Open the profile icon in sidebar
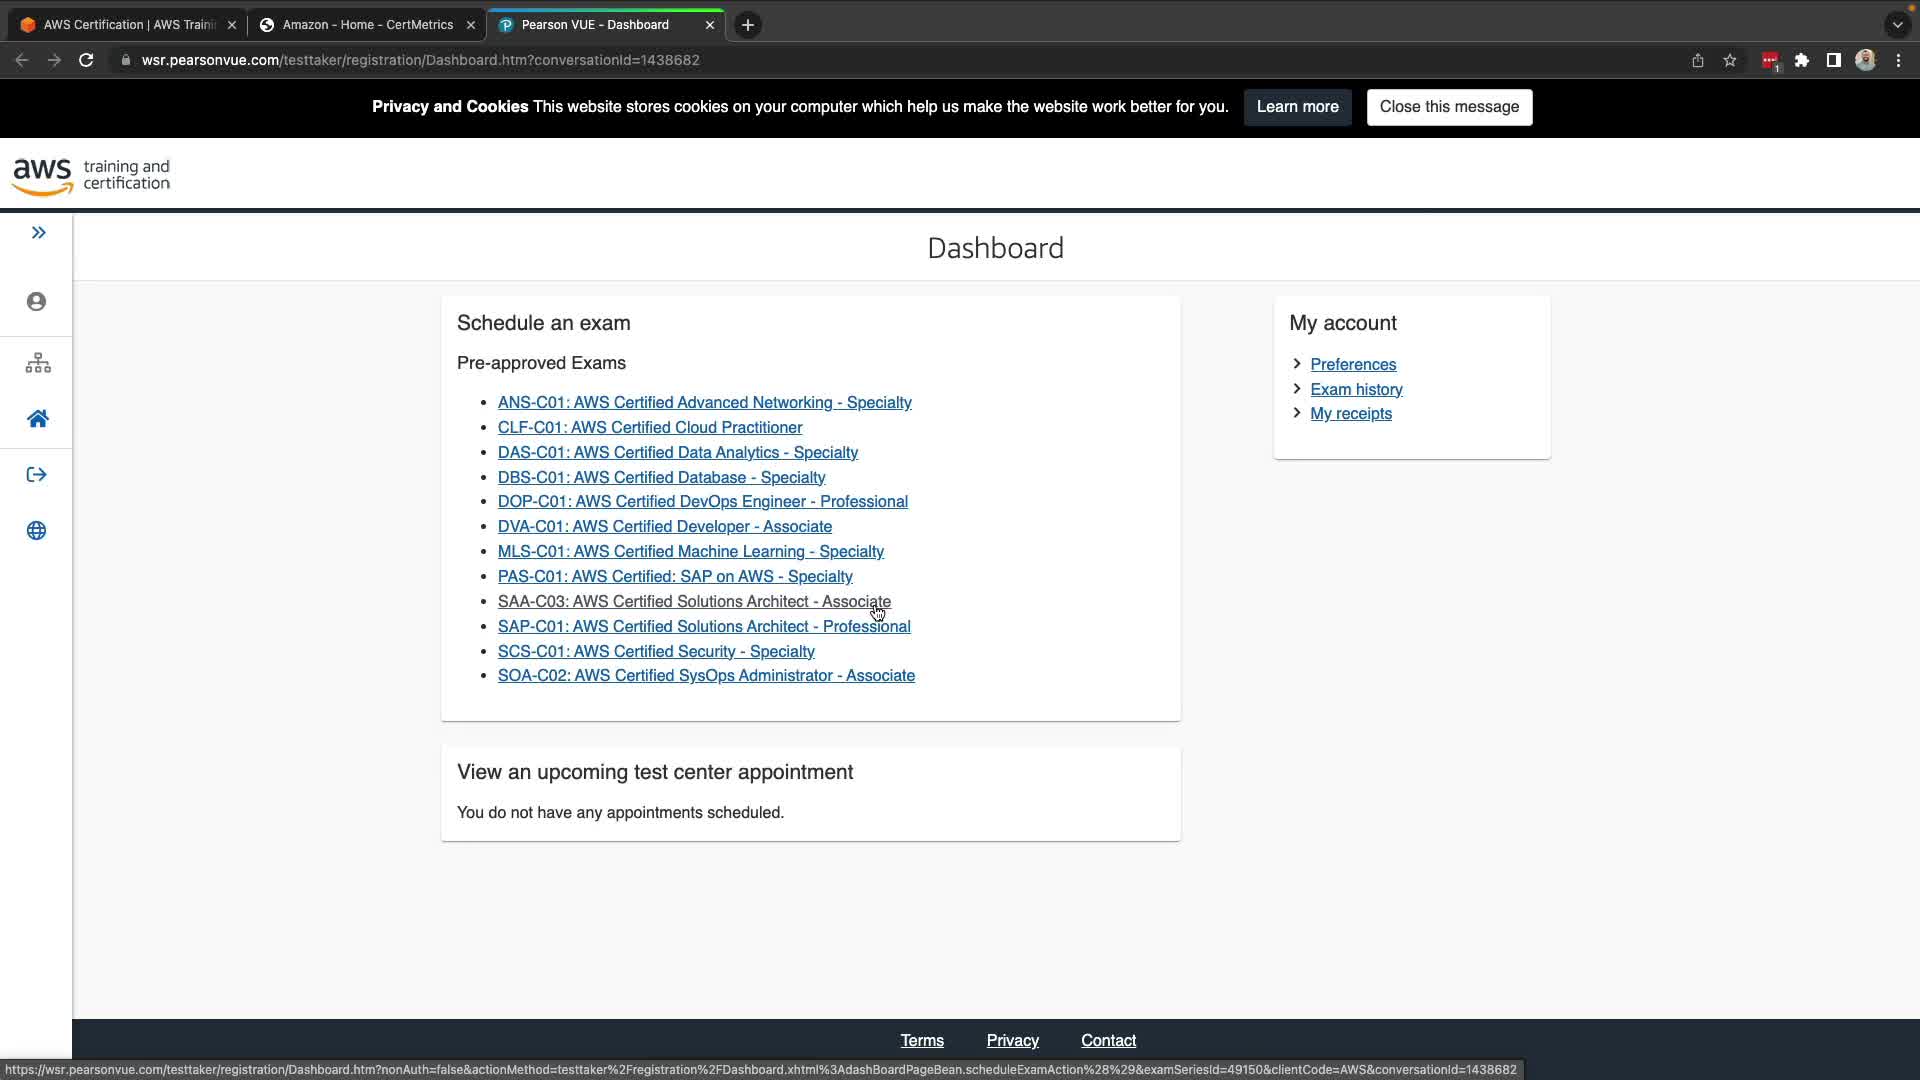The height and width of the screenshot is (1080, 1920). (37, 302)
